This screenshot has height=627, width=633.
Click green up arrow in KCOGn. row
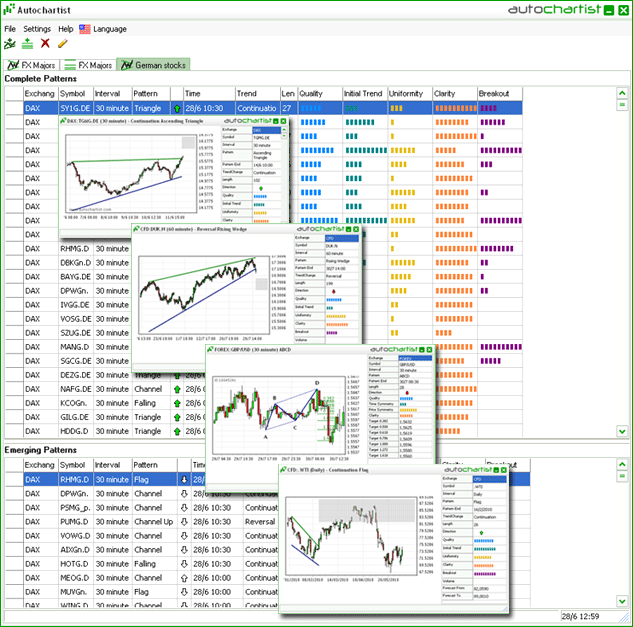[x=177, y=403]
